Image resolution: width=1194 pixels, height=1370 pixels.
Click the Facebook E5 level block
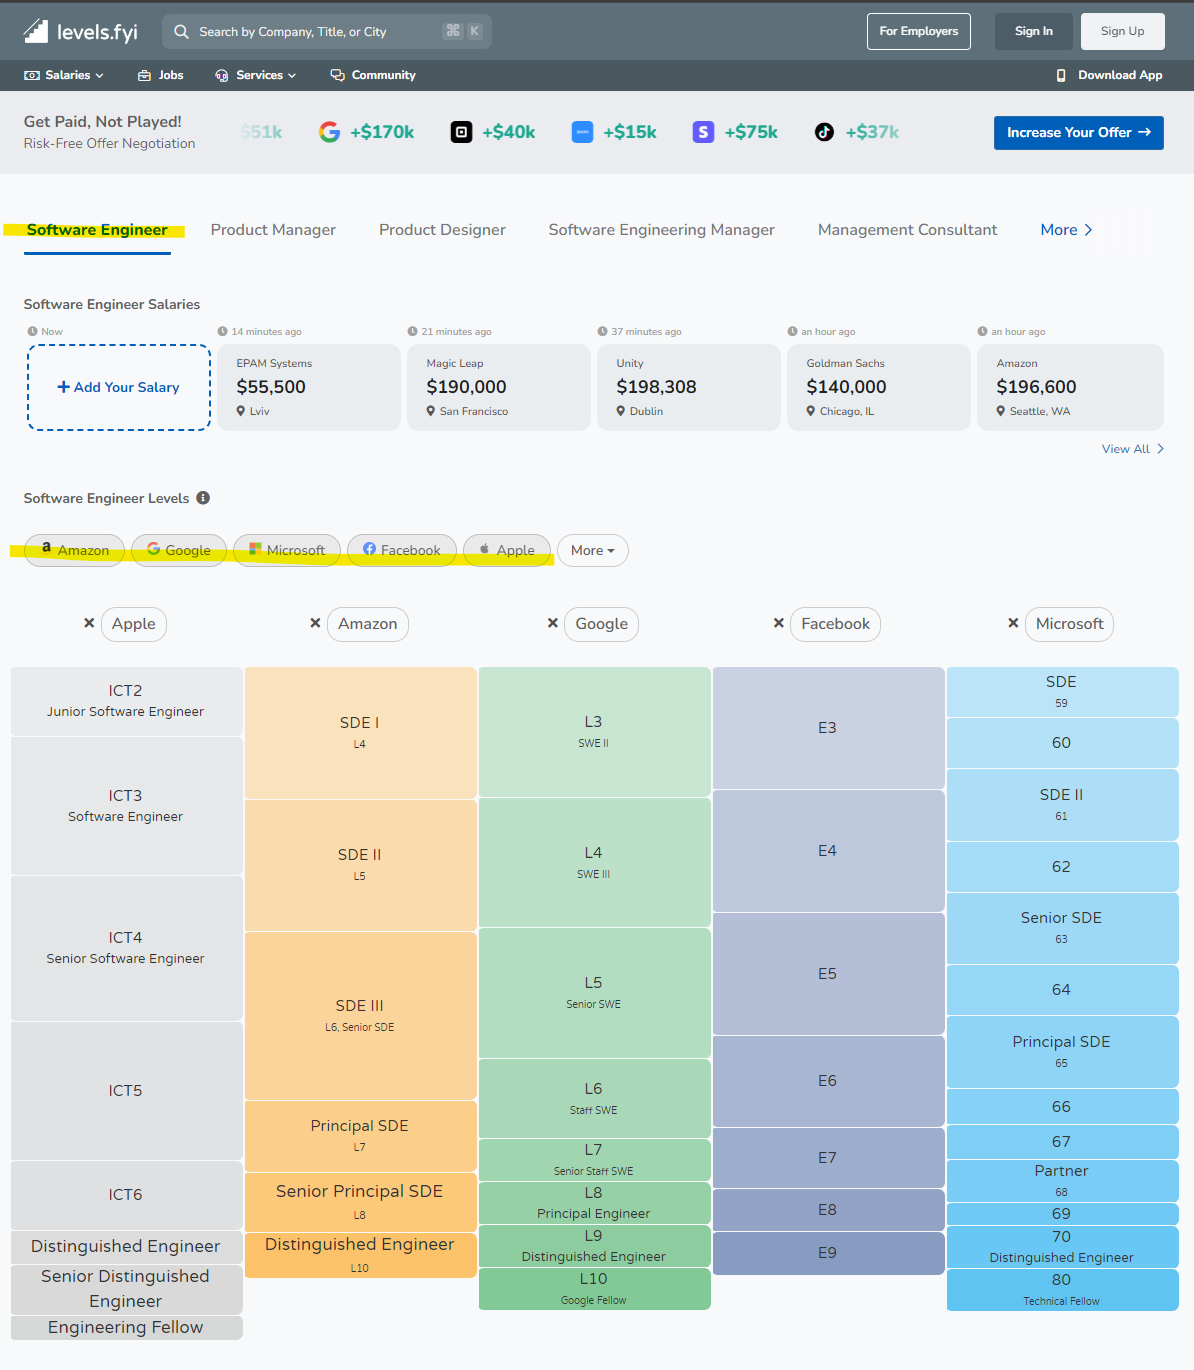[x=829, y=974]
